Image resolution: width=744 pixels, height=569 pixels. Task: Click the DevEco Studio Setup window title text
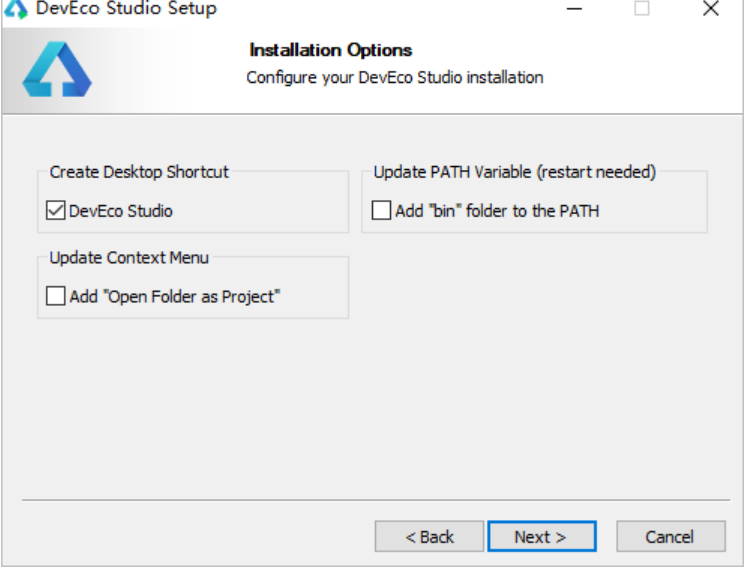pyautogui.click(x=126, y=9)
